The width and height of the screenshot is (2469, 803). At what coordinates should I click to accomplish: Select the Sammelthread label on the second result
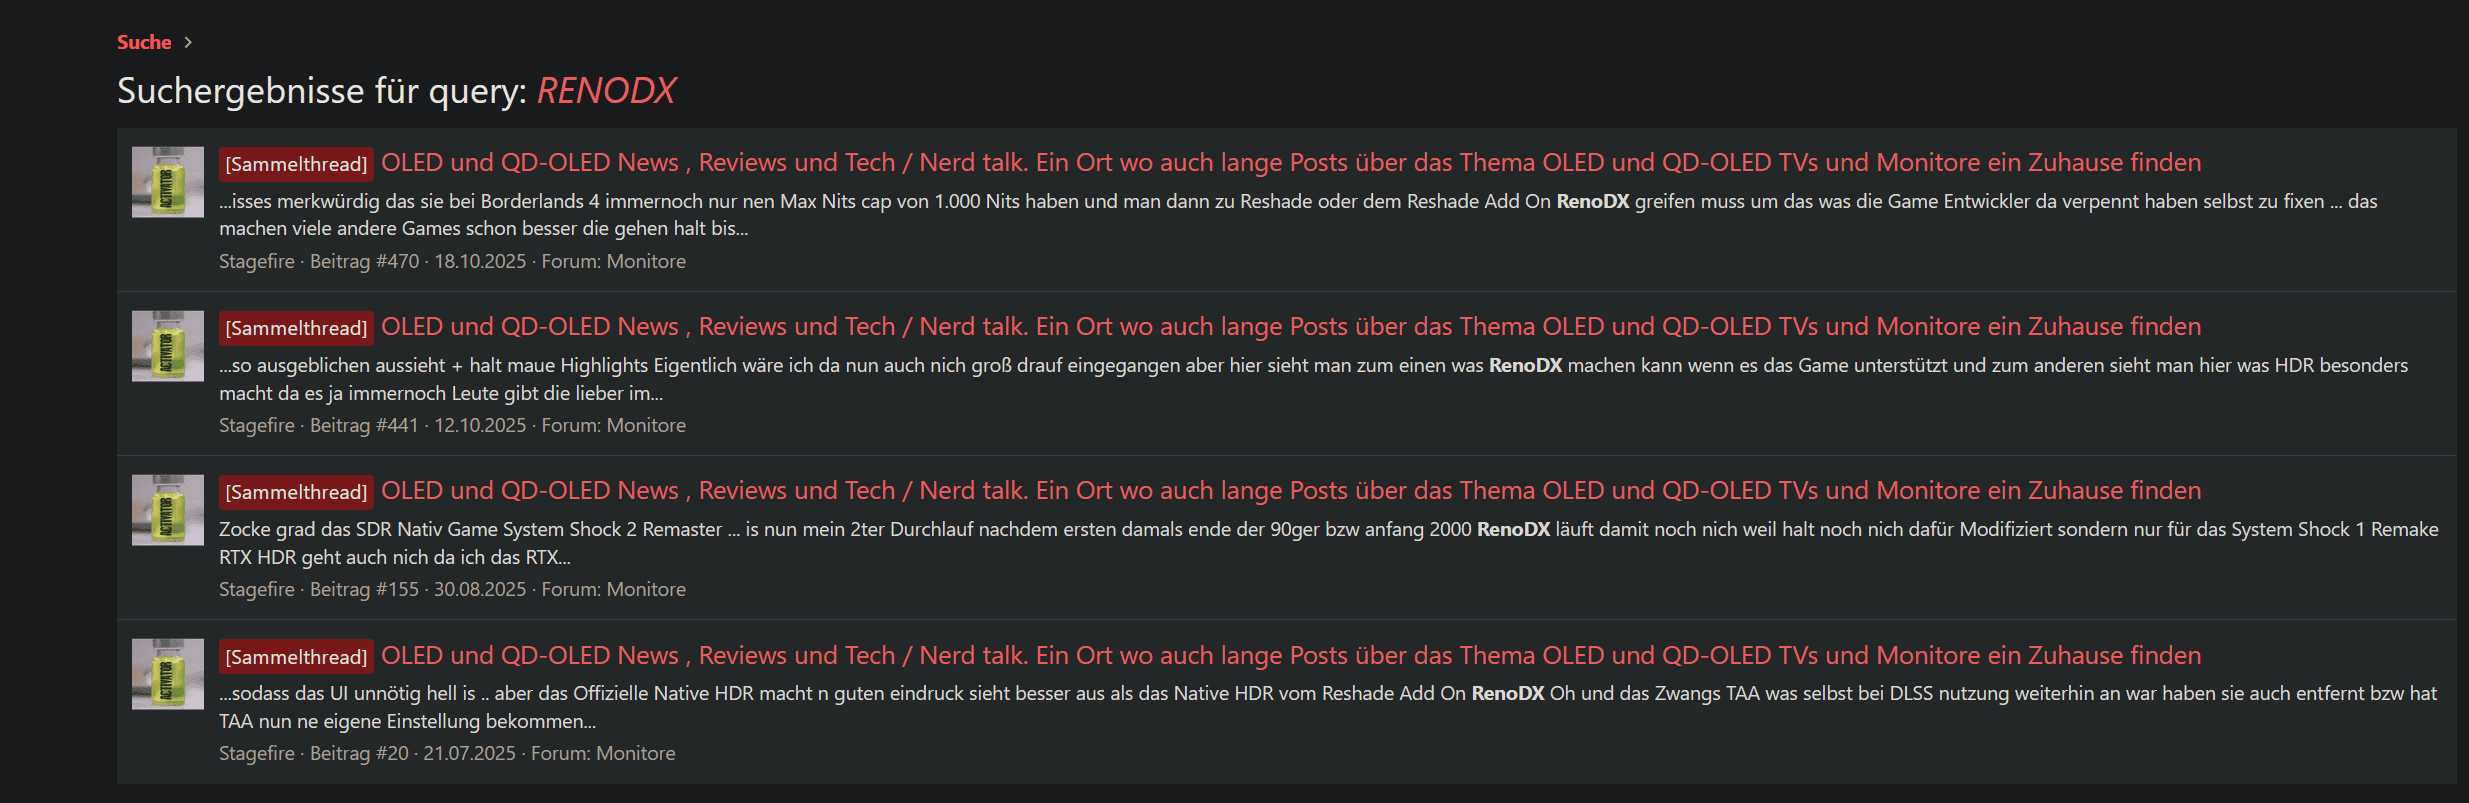pyautogui.click(x=295, y=327)
